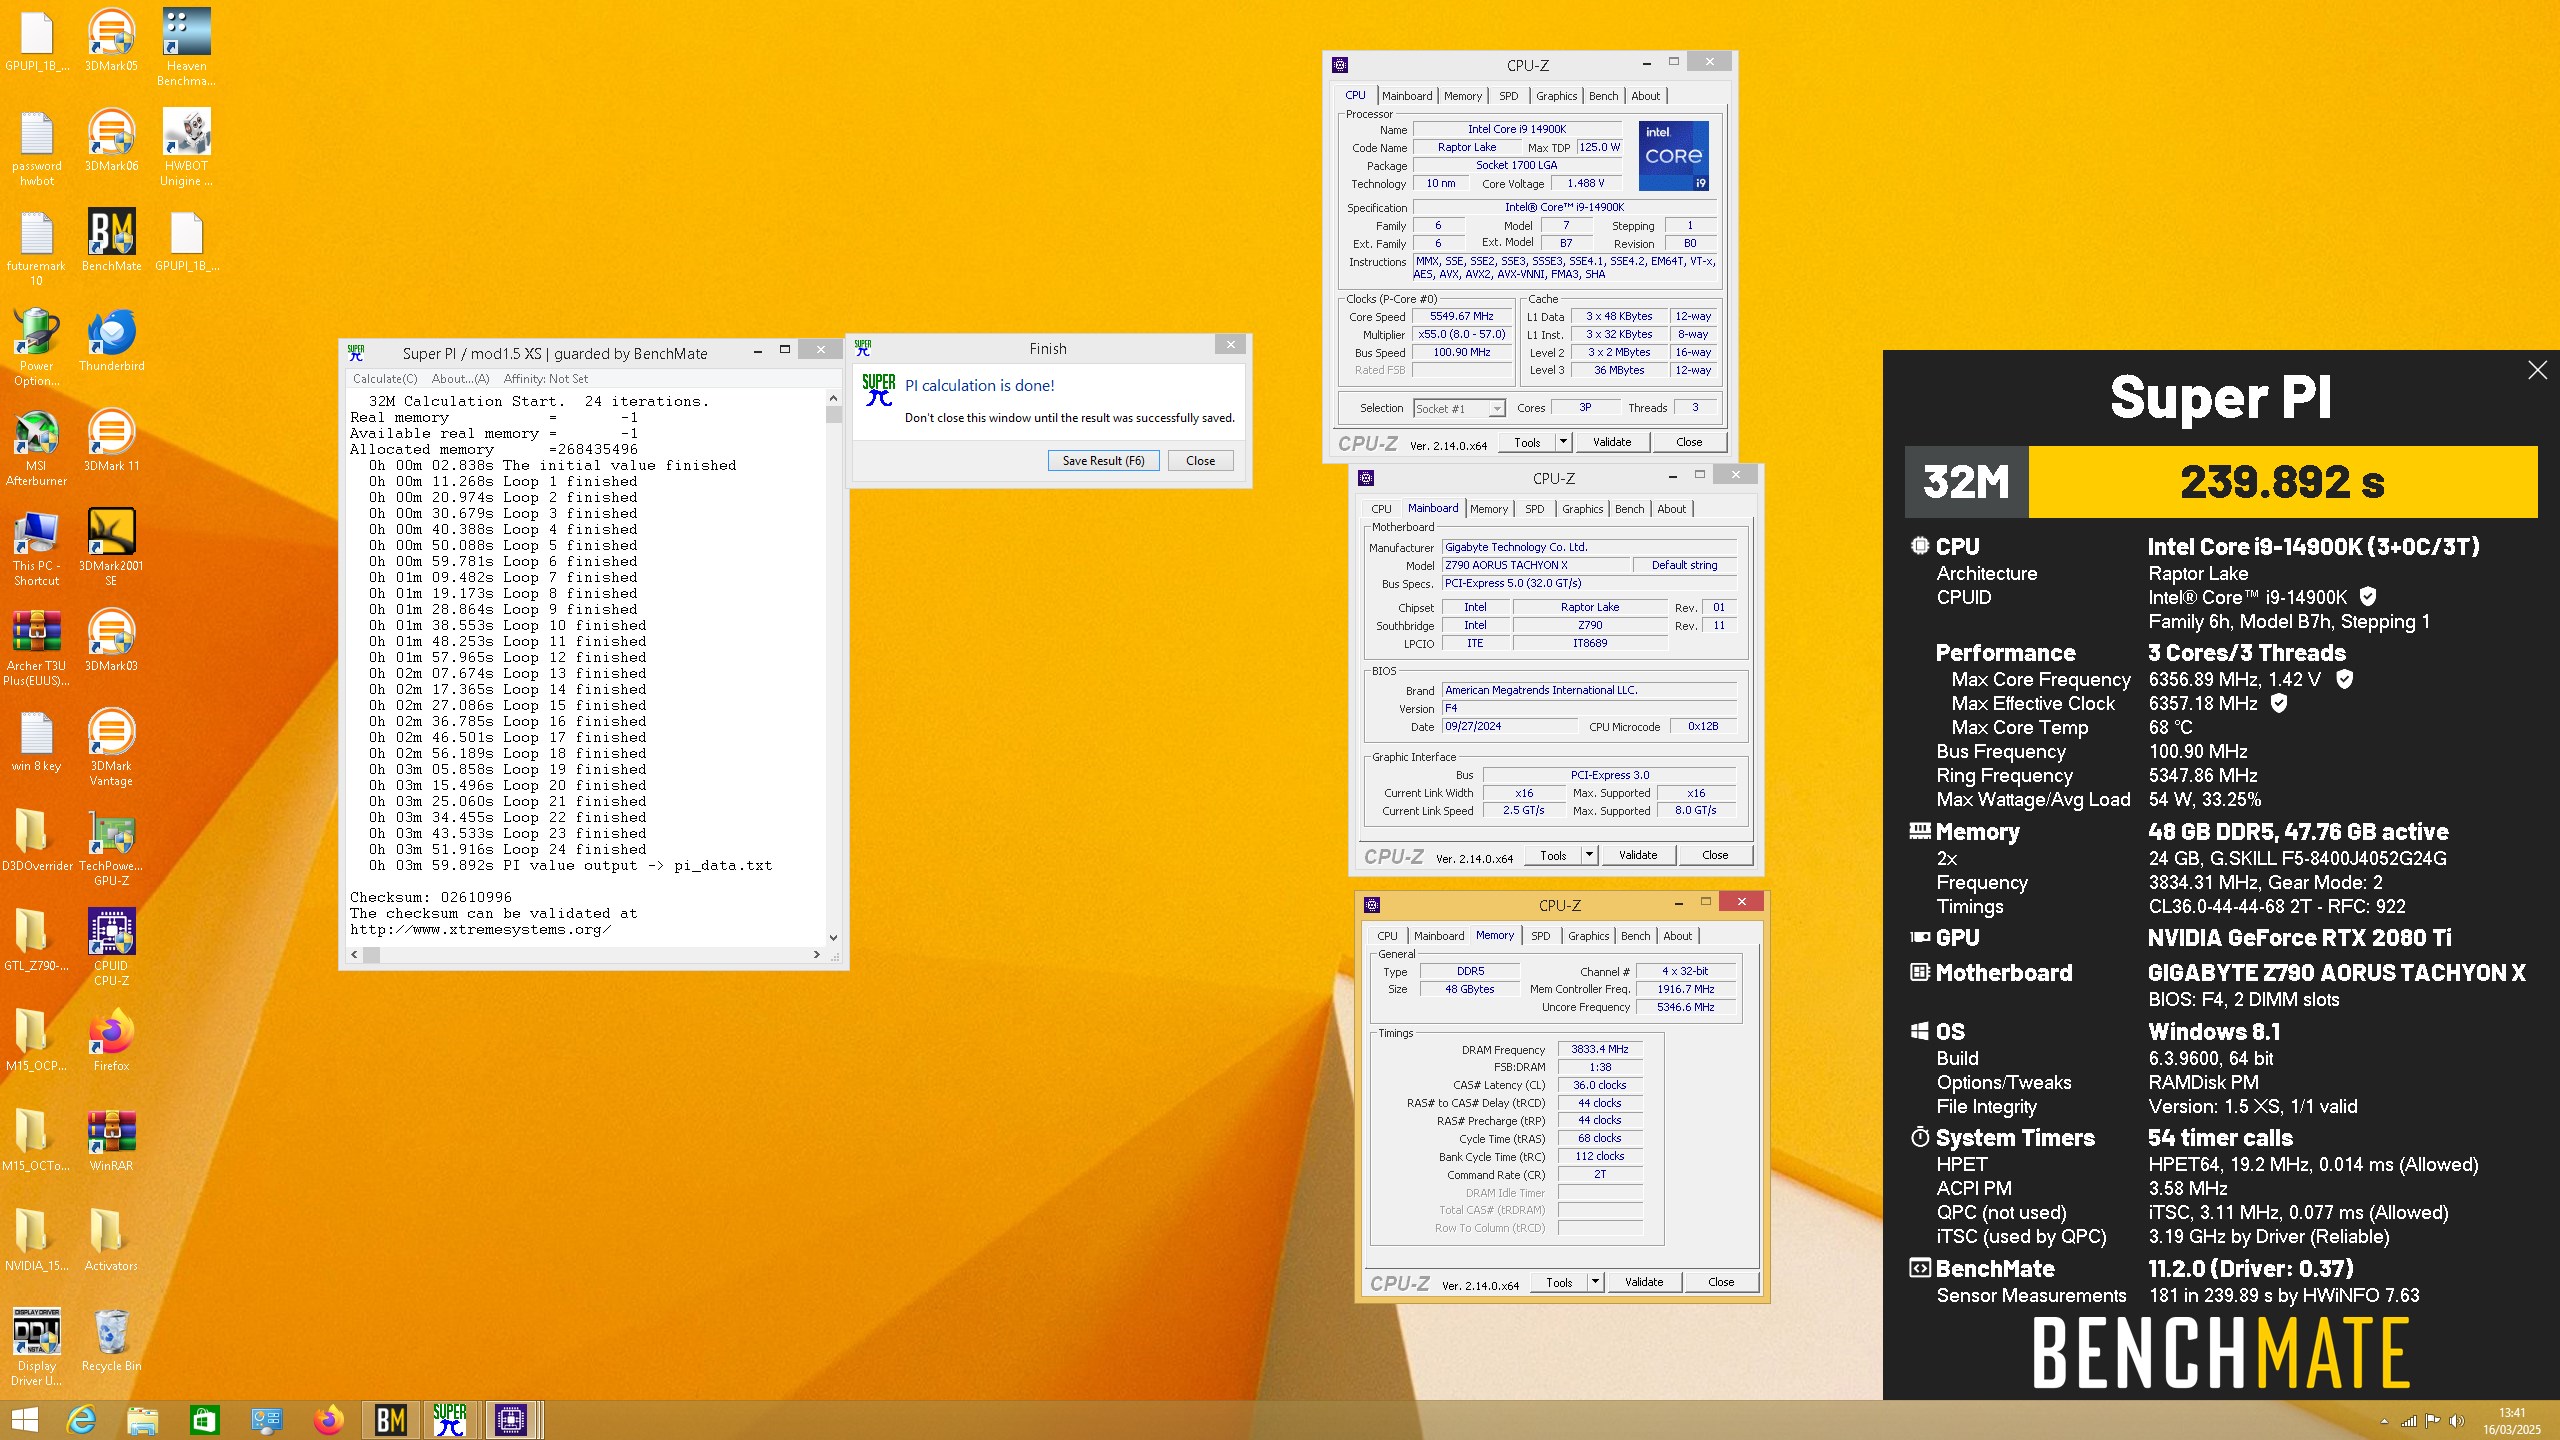Open the Windows Store taskbar icon
Screen dimensions: 2560x1440
[205, 1420]
